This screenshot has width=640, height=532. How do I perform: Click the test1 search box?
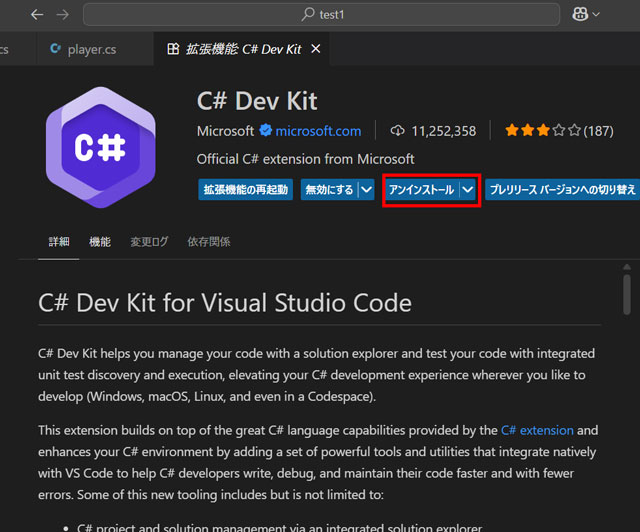point(330,15)
